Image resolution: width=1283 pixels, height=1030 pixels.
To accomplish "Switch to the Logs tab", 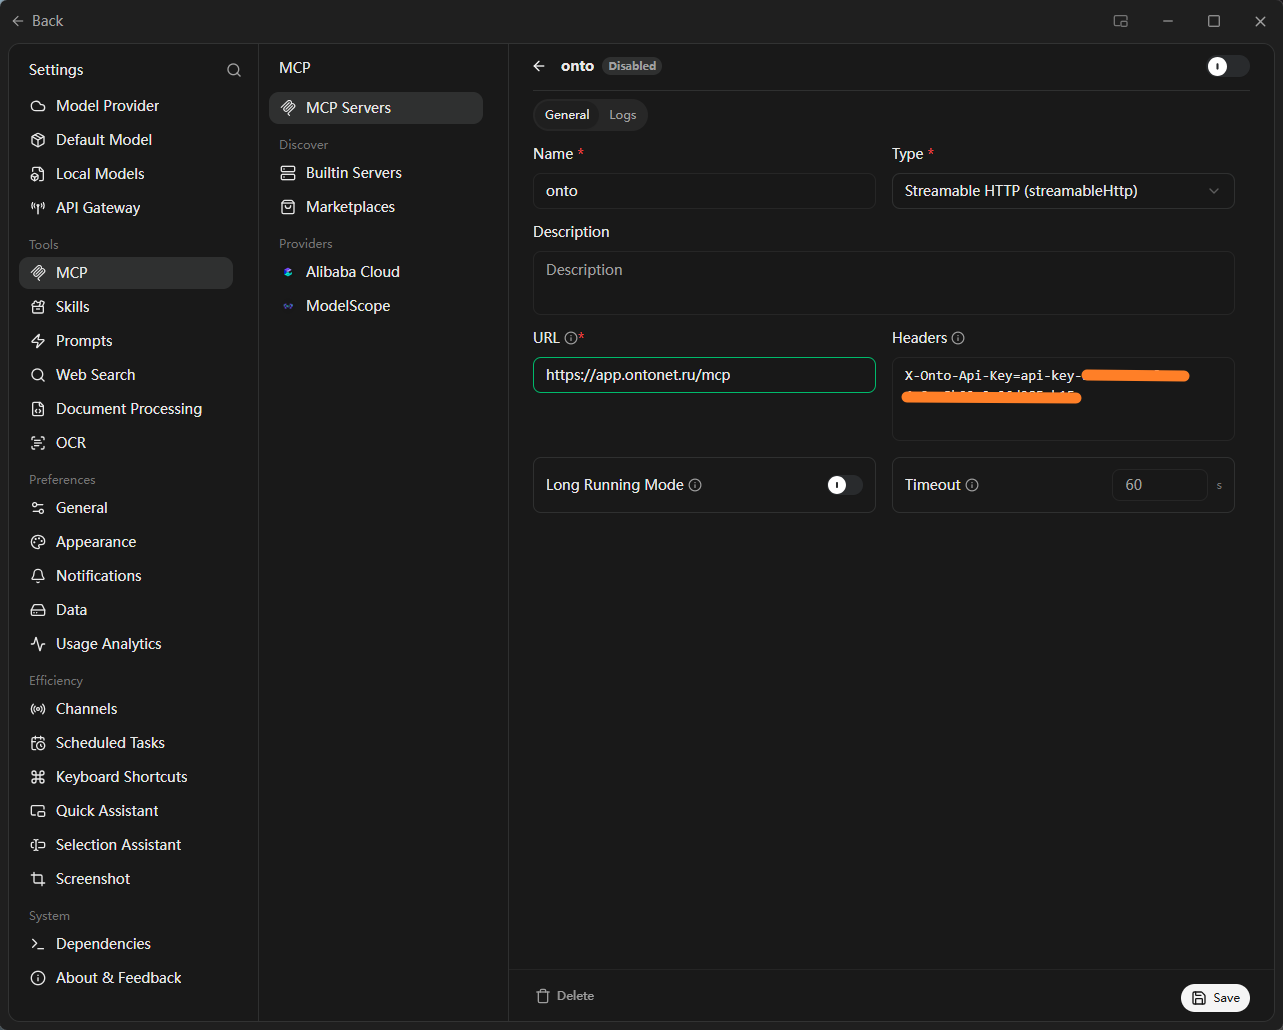I will coord(623,115).
